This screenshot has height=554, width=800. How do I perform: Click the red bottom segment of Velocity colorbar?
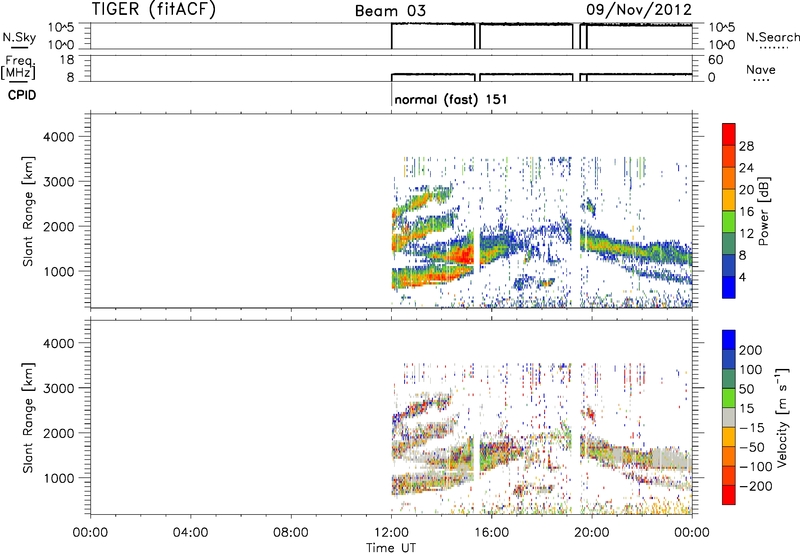(729, 495)
